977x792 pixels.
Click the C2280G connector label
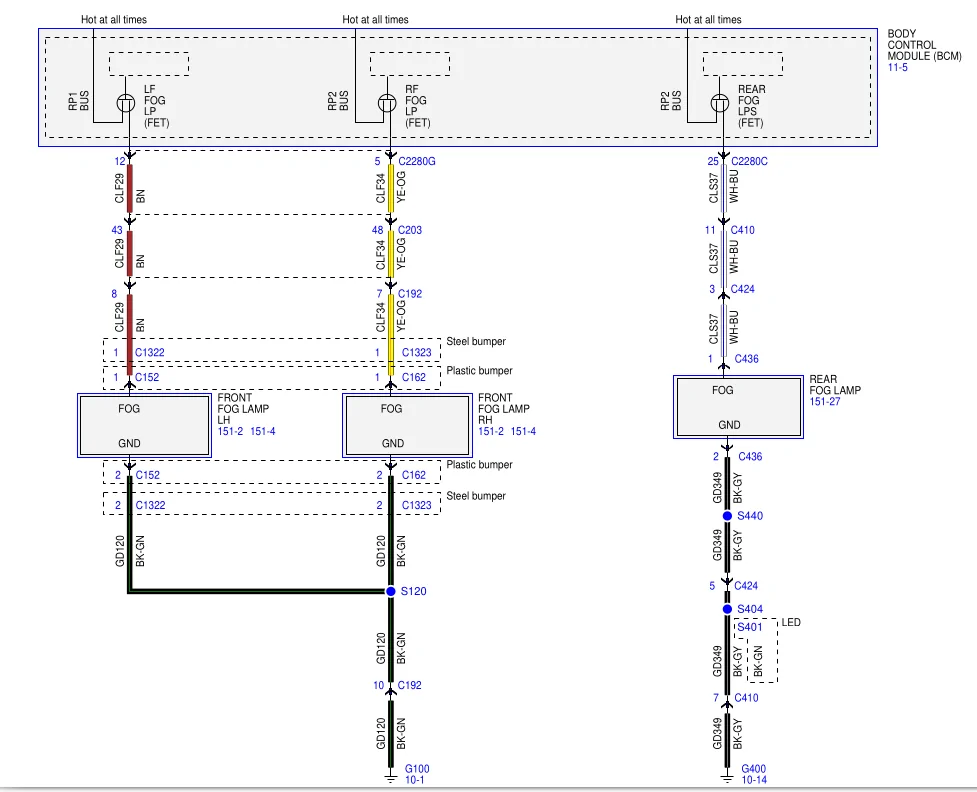(417, 161)
